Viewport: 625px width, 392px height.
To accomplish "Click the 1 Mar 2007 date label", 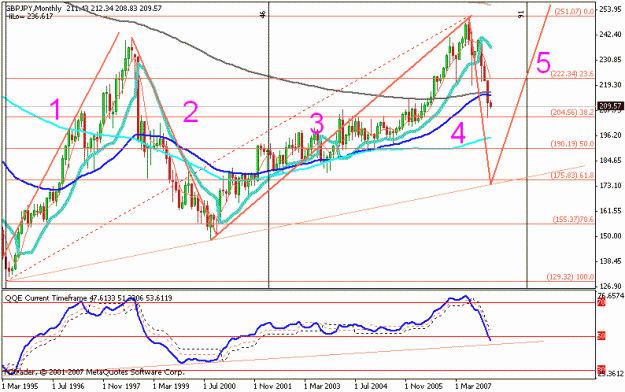I will pos(474,386).
